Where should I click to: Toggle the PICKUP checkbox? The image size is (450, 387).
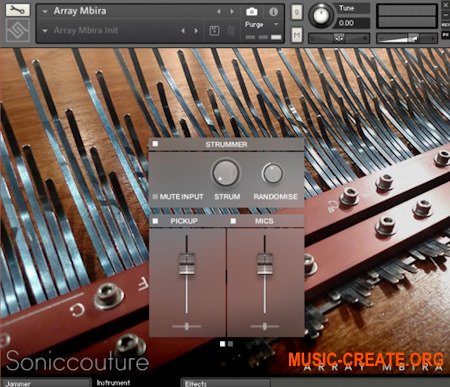click(x=155, y=221)
